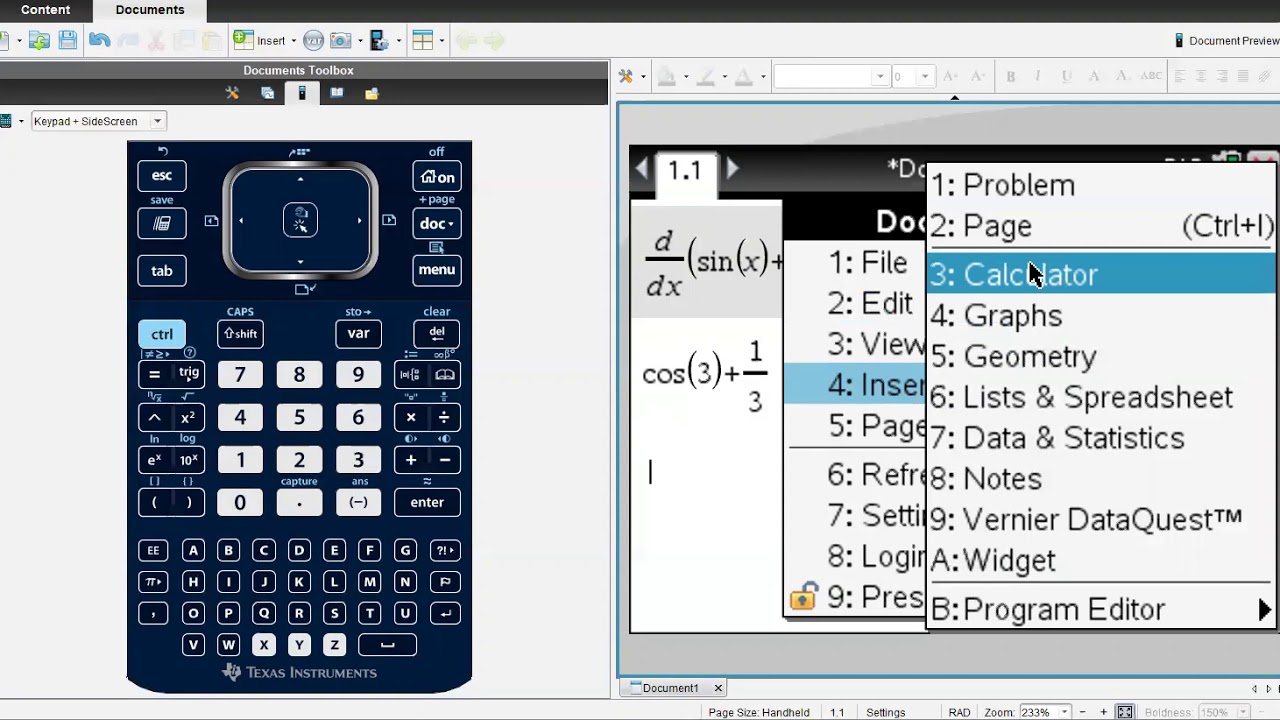This screenshot has height=720, width=1280.
Task: Click the page layout grid icon
Action: [x=422, y=41]
